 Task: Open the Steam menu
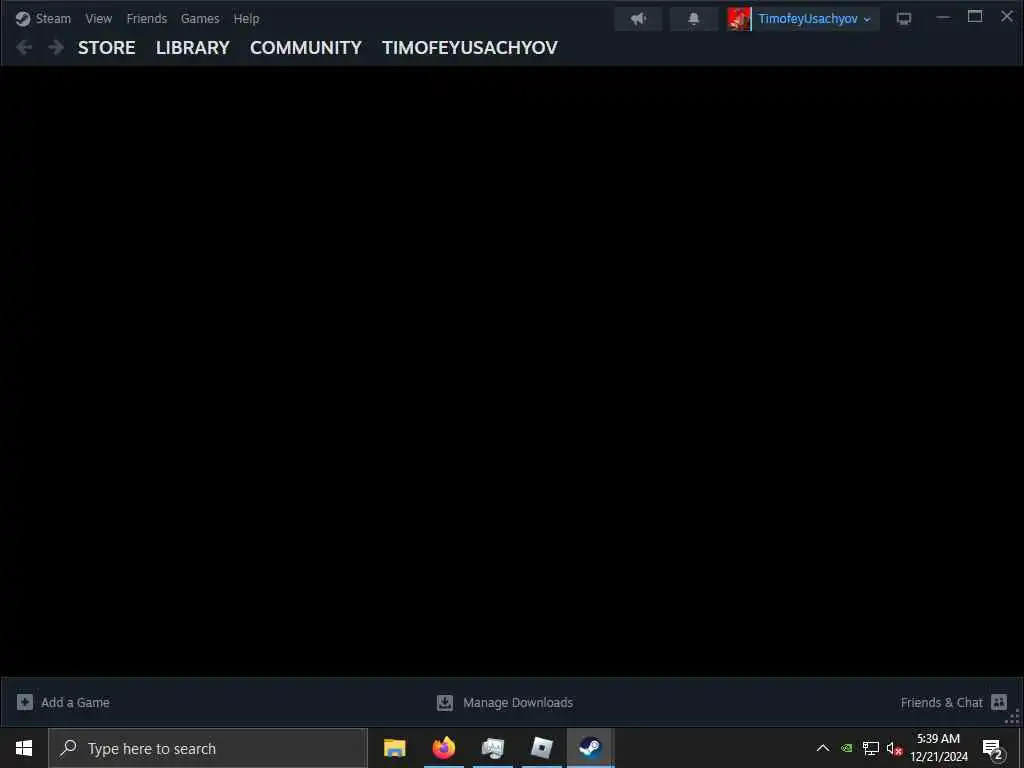coord(53,18)
